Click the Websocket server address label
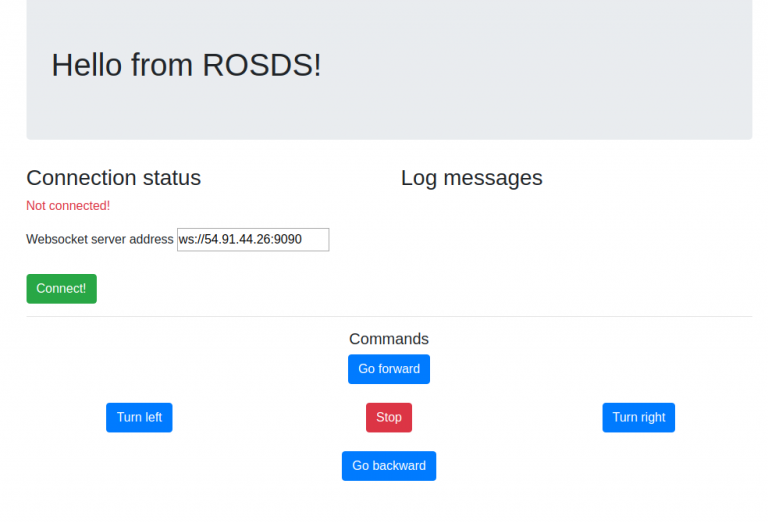This screenshot has height=523, width=768. click(99, 239)
